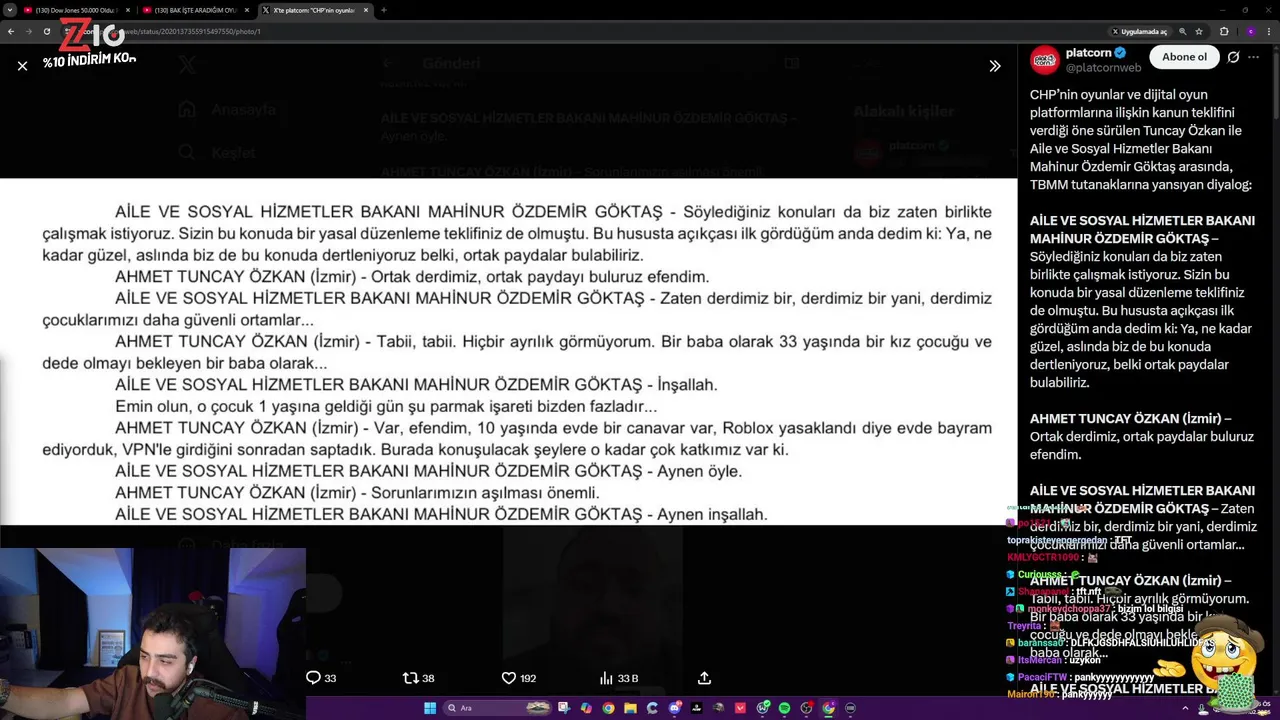Bookmark this page with star icon
The image size is (1280, 720).
(1199, 31)
